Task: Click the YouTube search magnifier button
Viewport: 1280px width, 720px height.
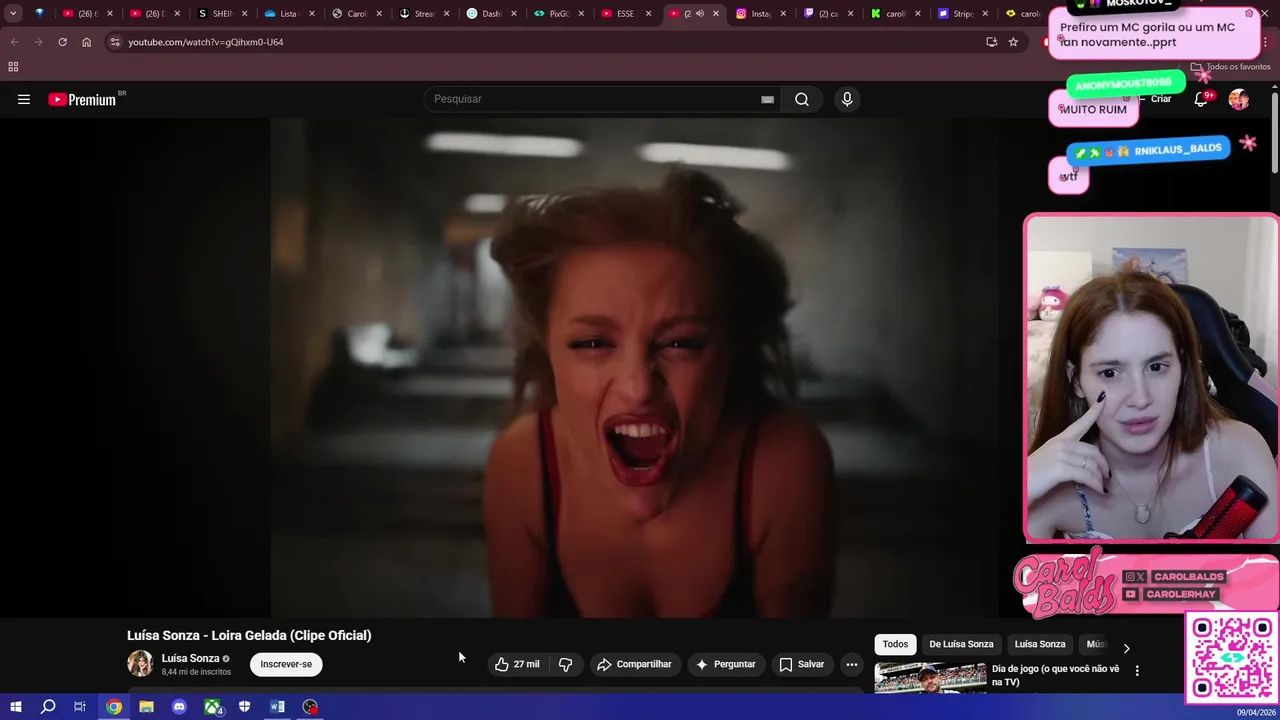Action: point(802,99)
